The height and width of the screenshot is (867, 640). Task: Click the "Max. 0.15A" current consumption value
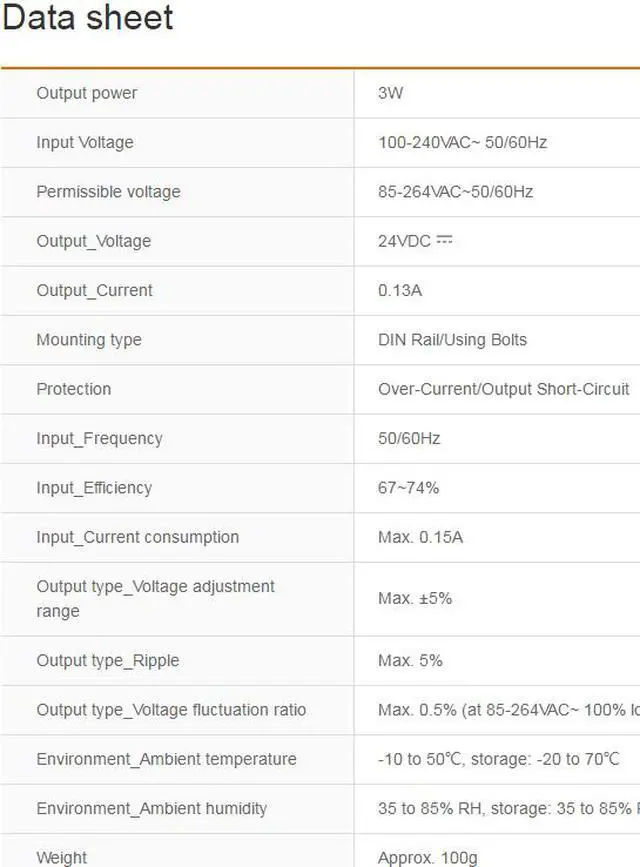[420, 537]
